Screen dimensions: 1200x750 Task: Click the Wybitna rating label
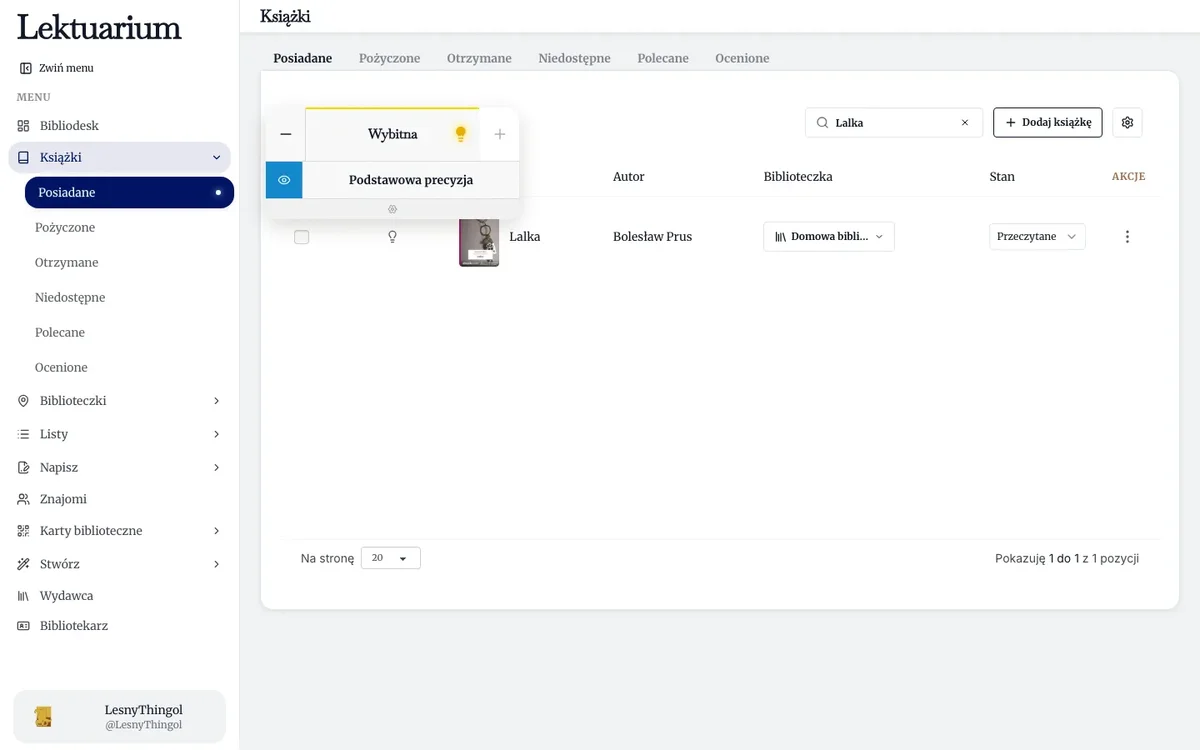pyautogui.click(x=393, y=134)
